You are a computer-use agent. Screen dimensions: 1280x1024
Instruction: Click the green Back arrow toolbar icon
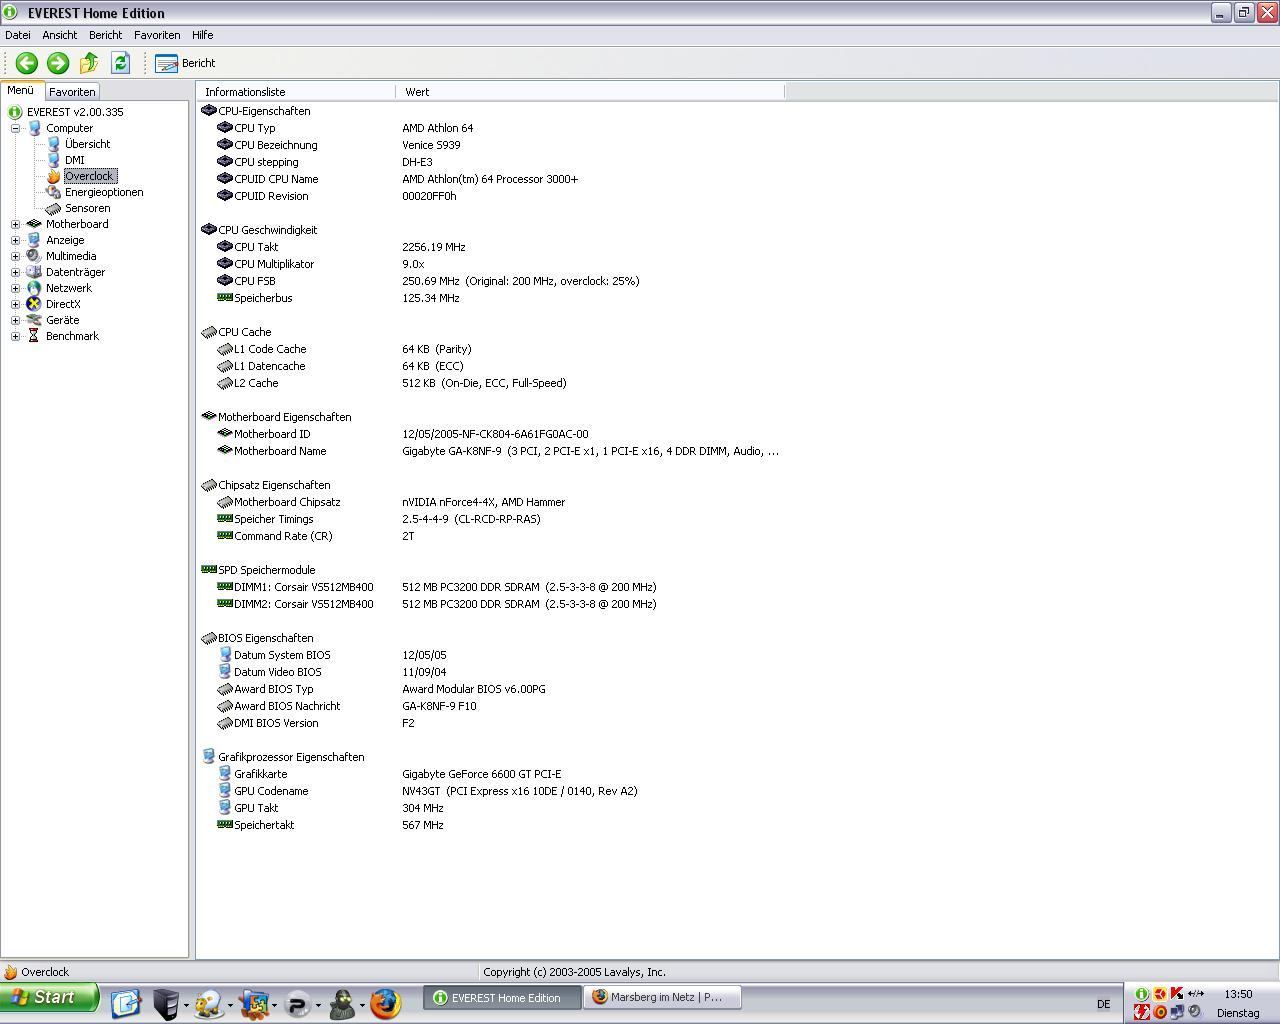click(26, 63)
